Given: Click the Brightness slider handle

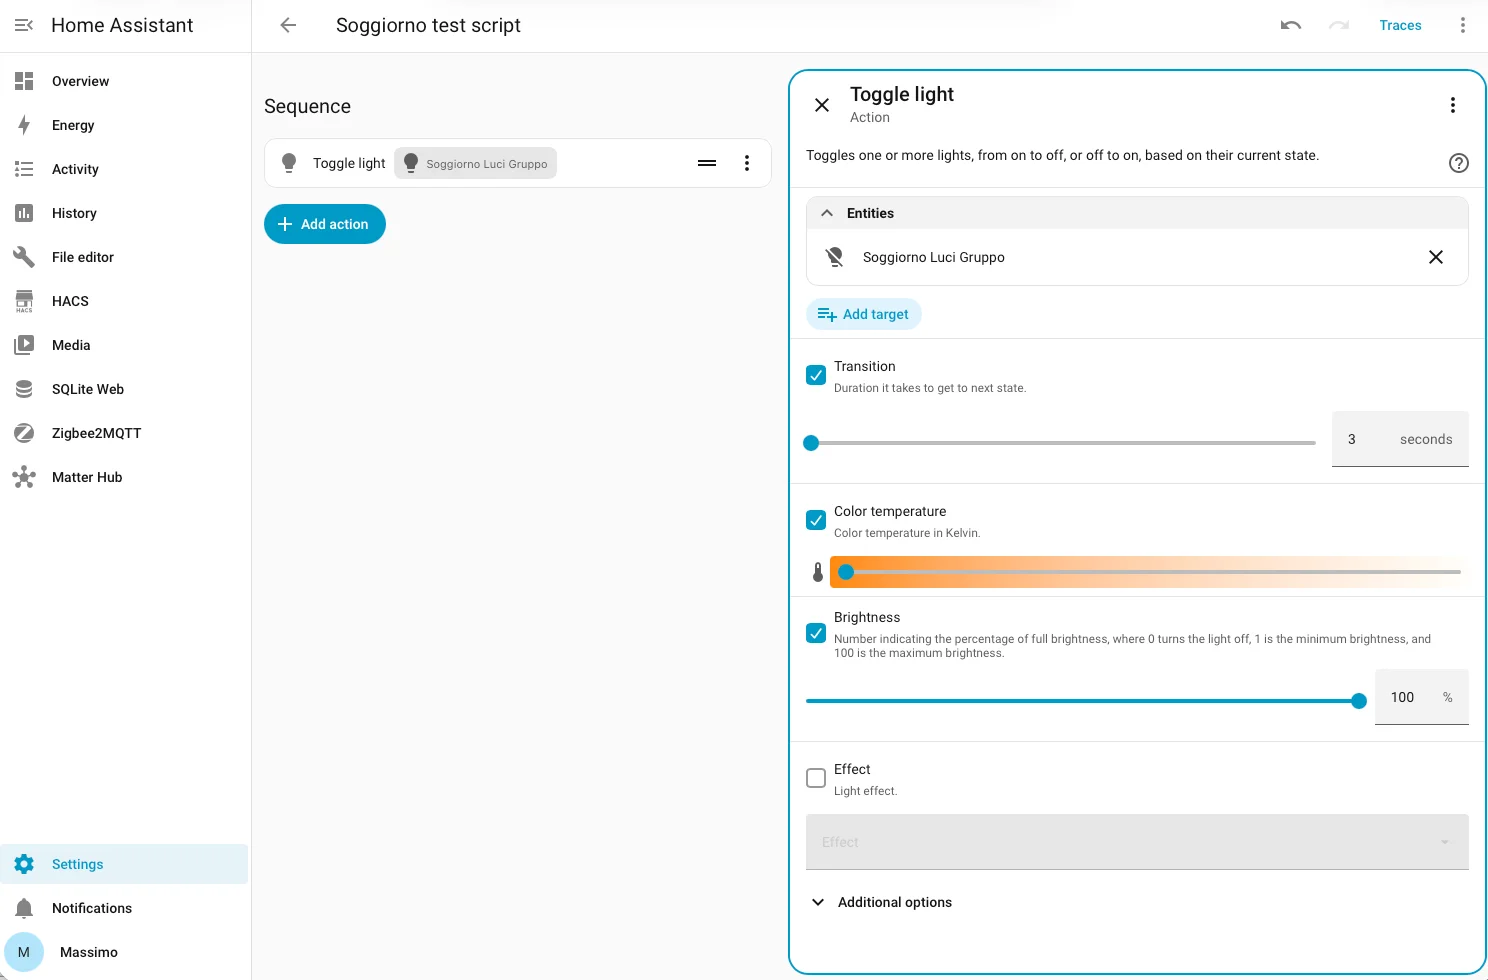Looking at the screenshot, I should (1359, 701).
